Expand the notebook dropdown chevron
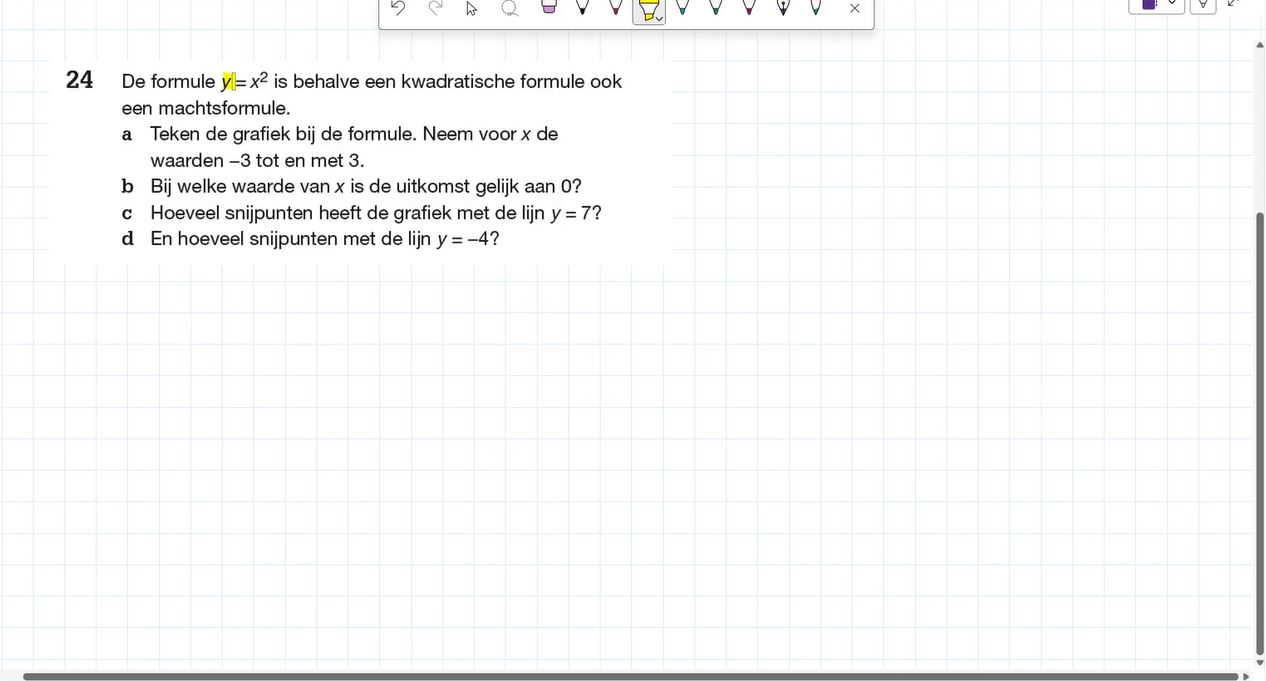Viewport: 1266px width, 681px height. 1172,4
